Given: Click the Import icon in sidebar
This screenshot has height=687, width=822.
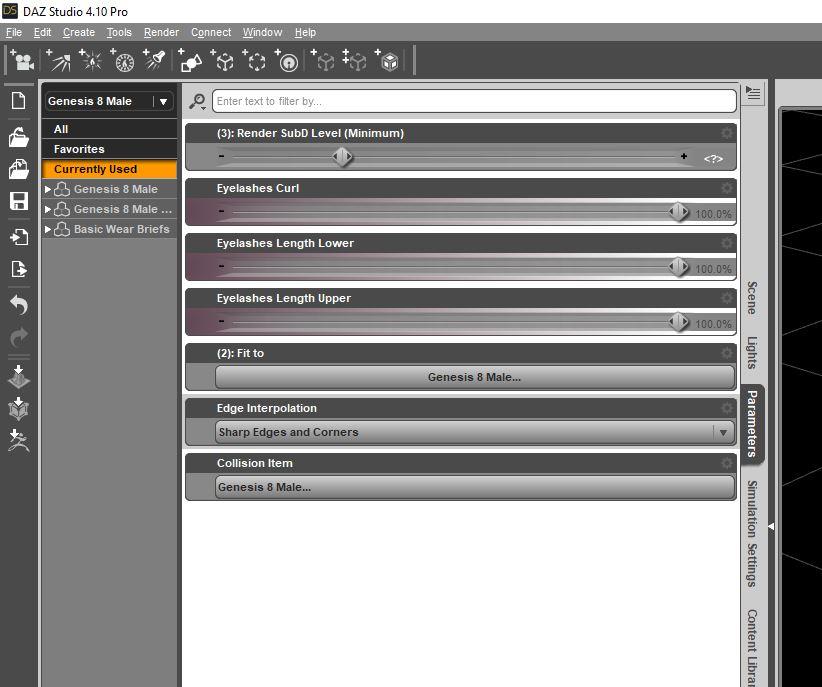Looking at the screenshot, I should [x=19, y=237].
